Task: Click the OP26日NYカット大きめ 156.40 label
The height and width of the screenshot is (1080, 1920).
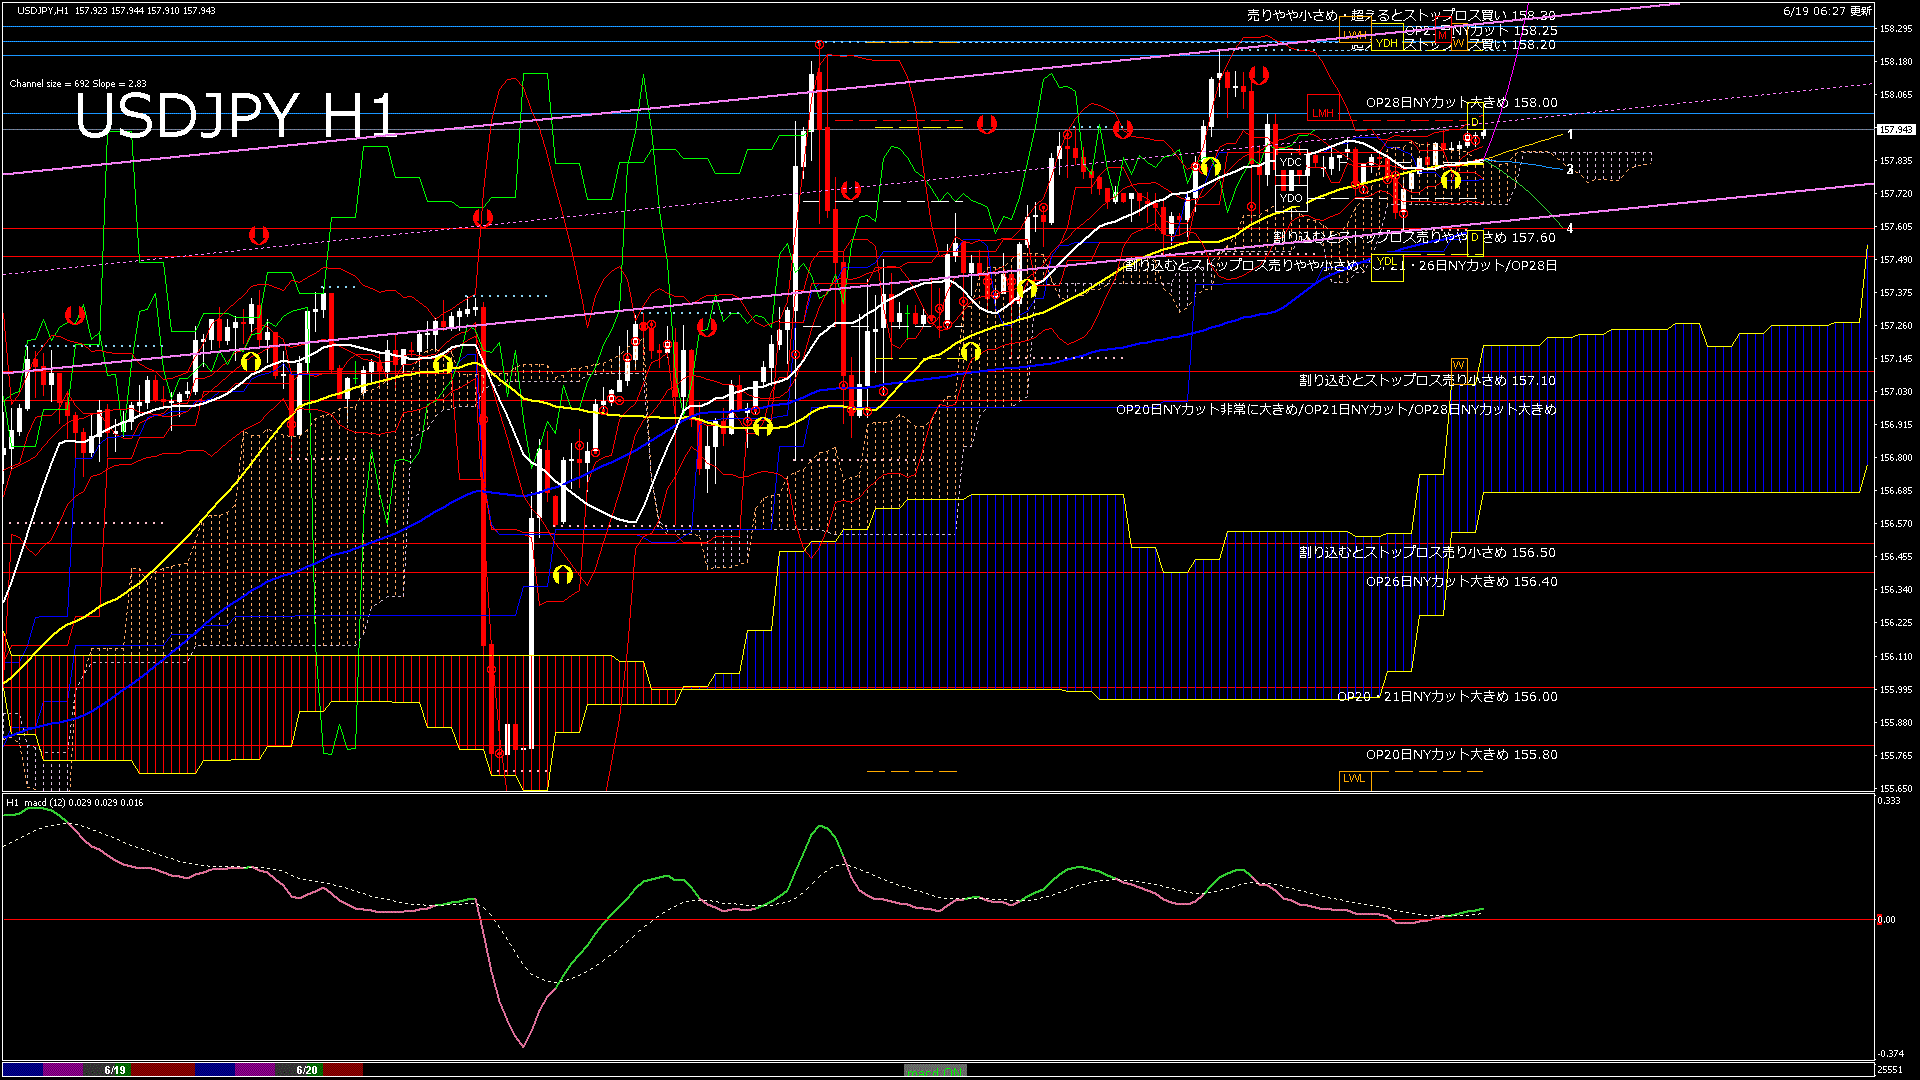Action: point(1461,582)
